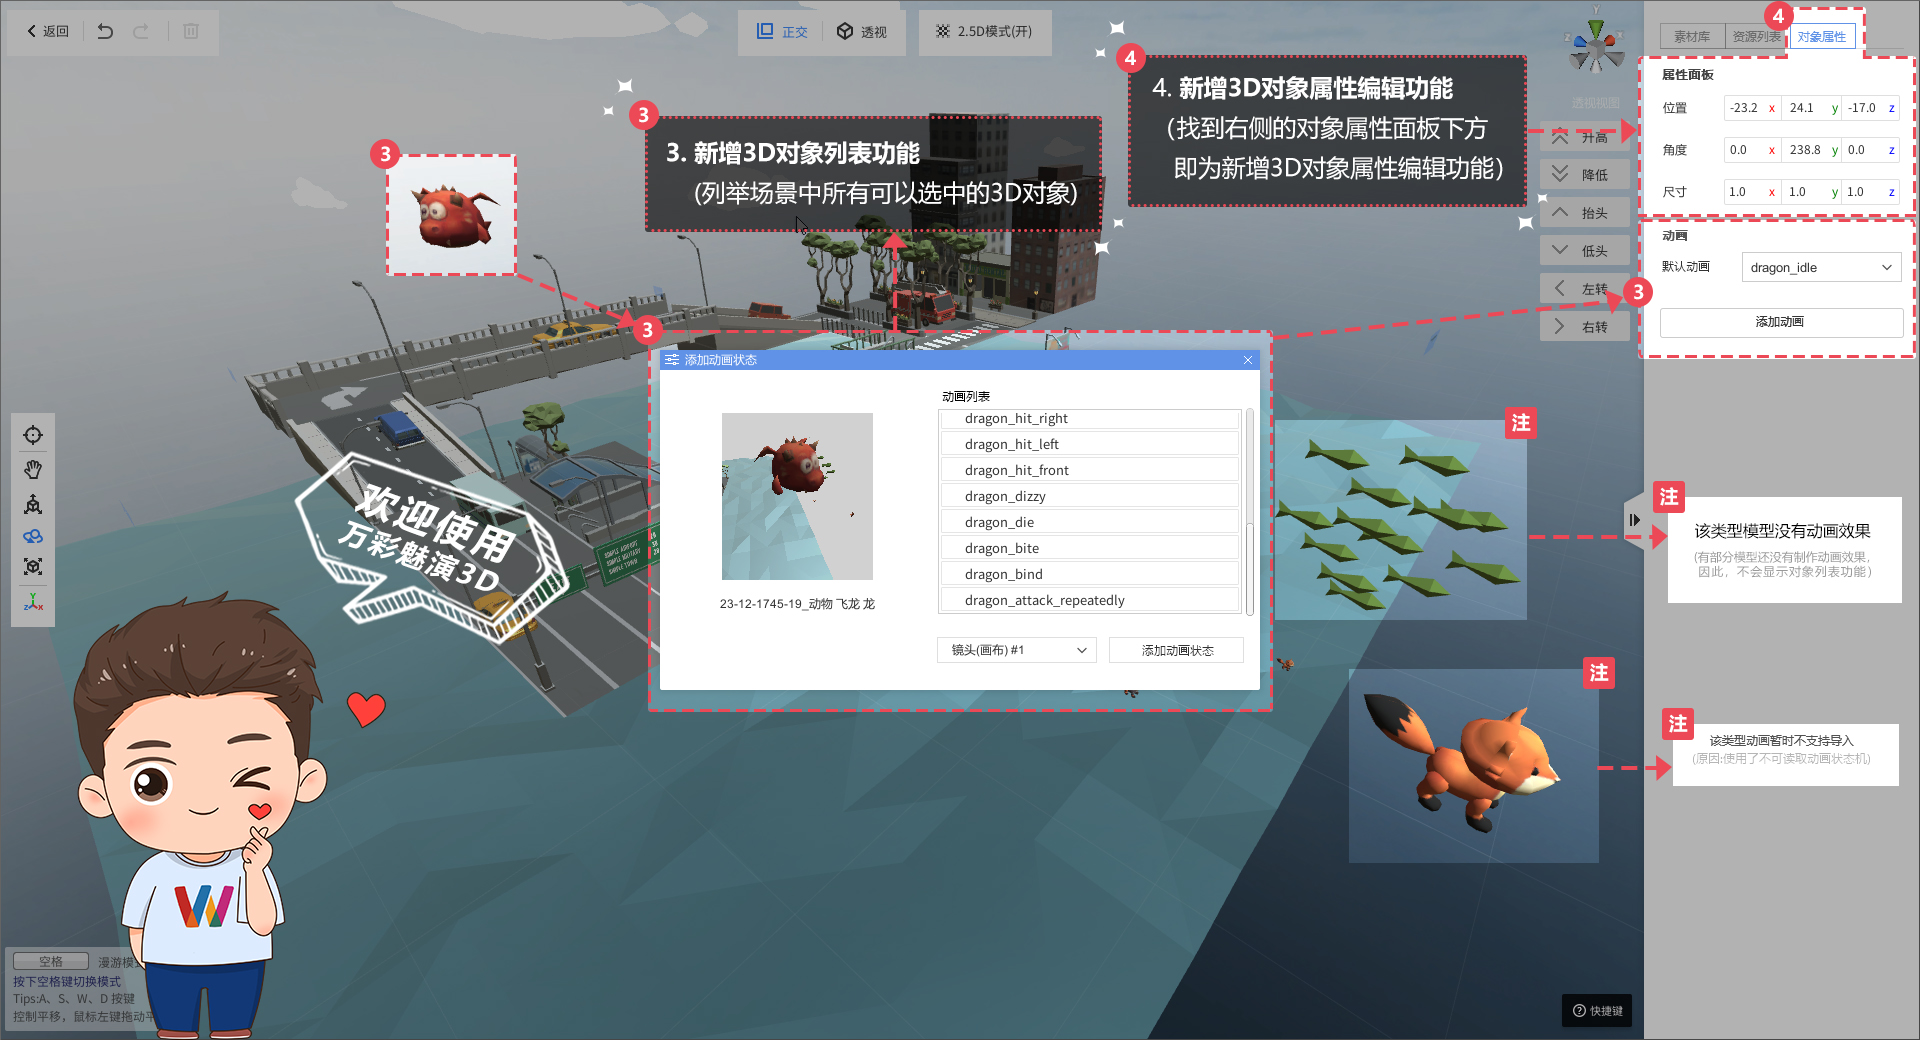
Task: Edit the 角度 z value field
Action: coord(1871,150)
